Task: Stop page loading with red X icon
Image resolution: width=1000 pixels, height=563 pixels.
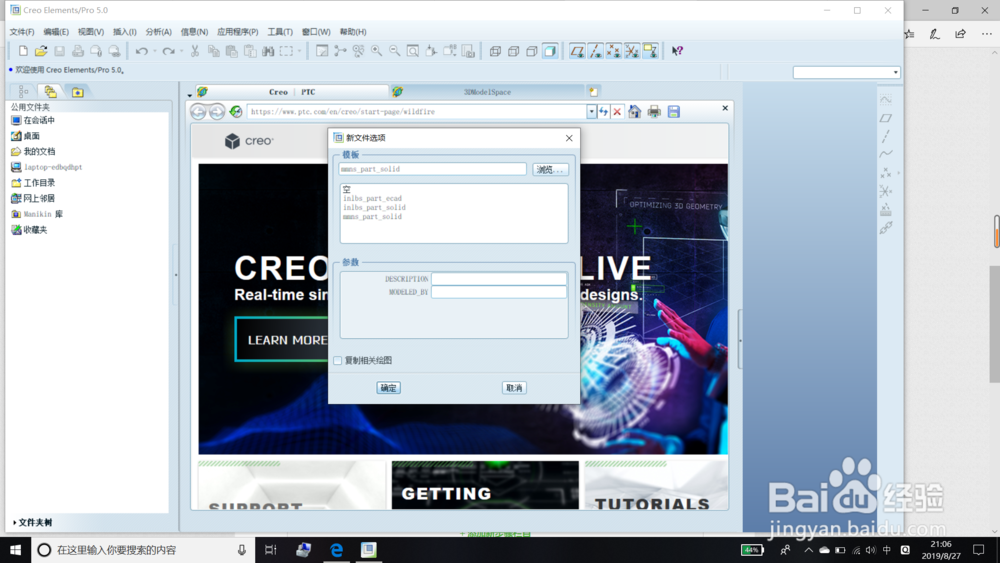Action: [x=617, y=112]
